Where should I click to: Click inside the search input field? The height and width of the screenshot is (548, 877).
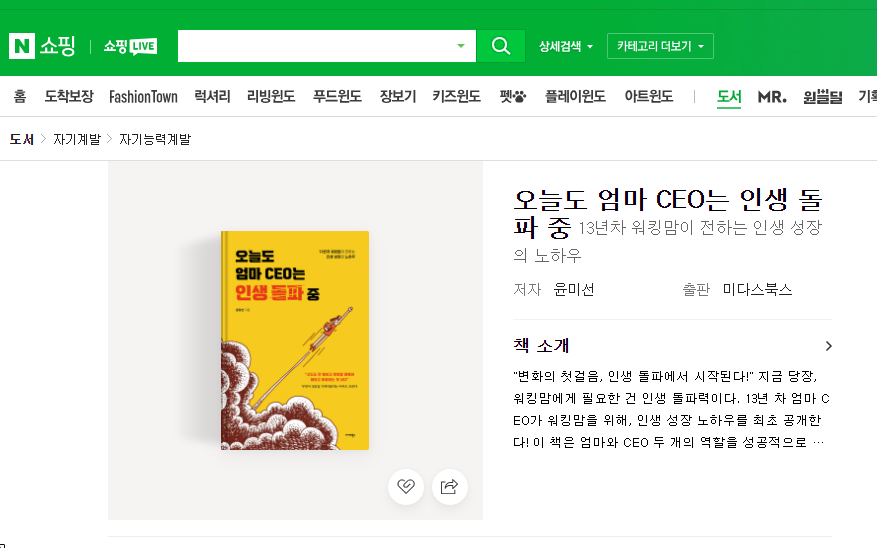(x=315, y=46)
